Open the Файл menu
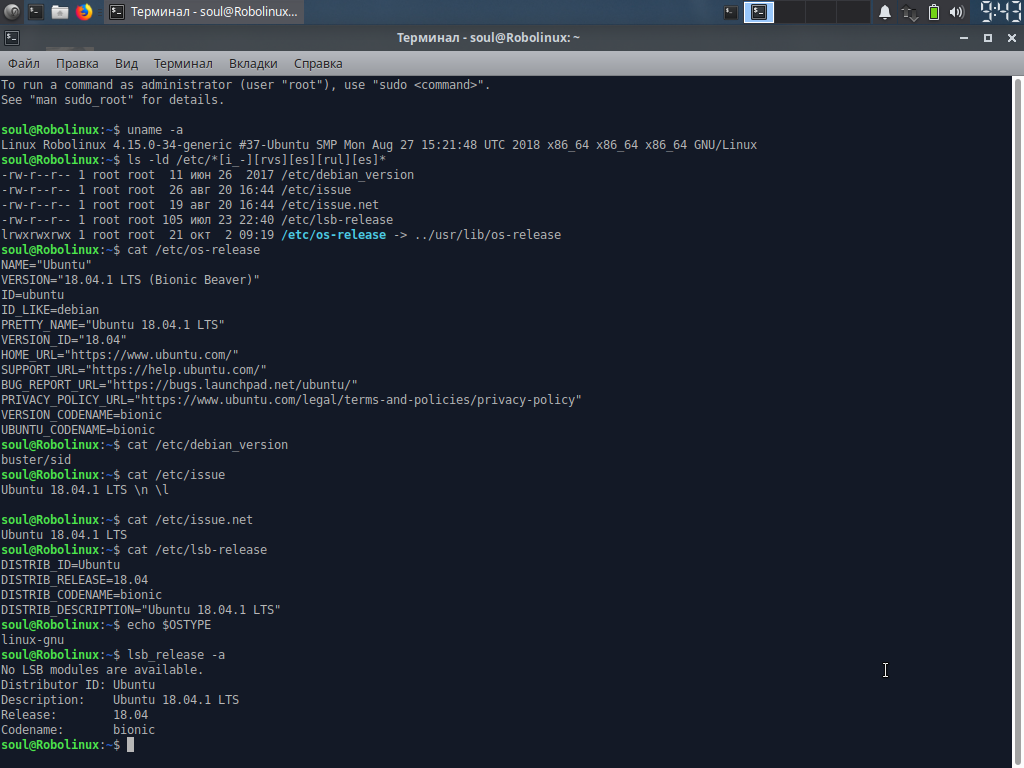 (x=24, y=63)
